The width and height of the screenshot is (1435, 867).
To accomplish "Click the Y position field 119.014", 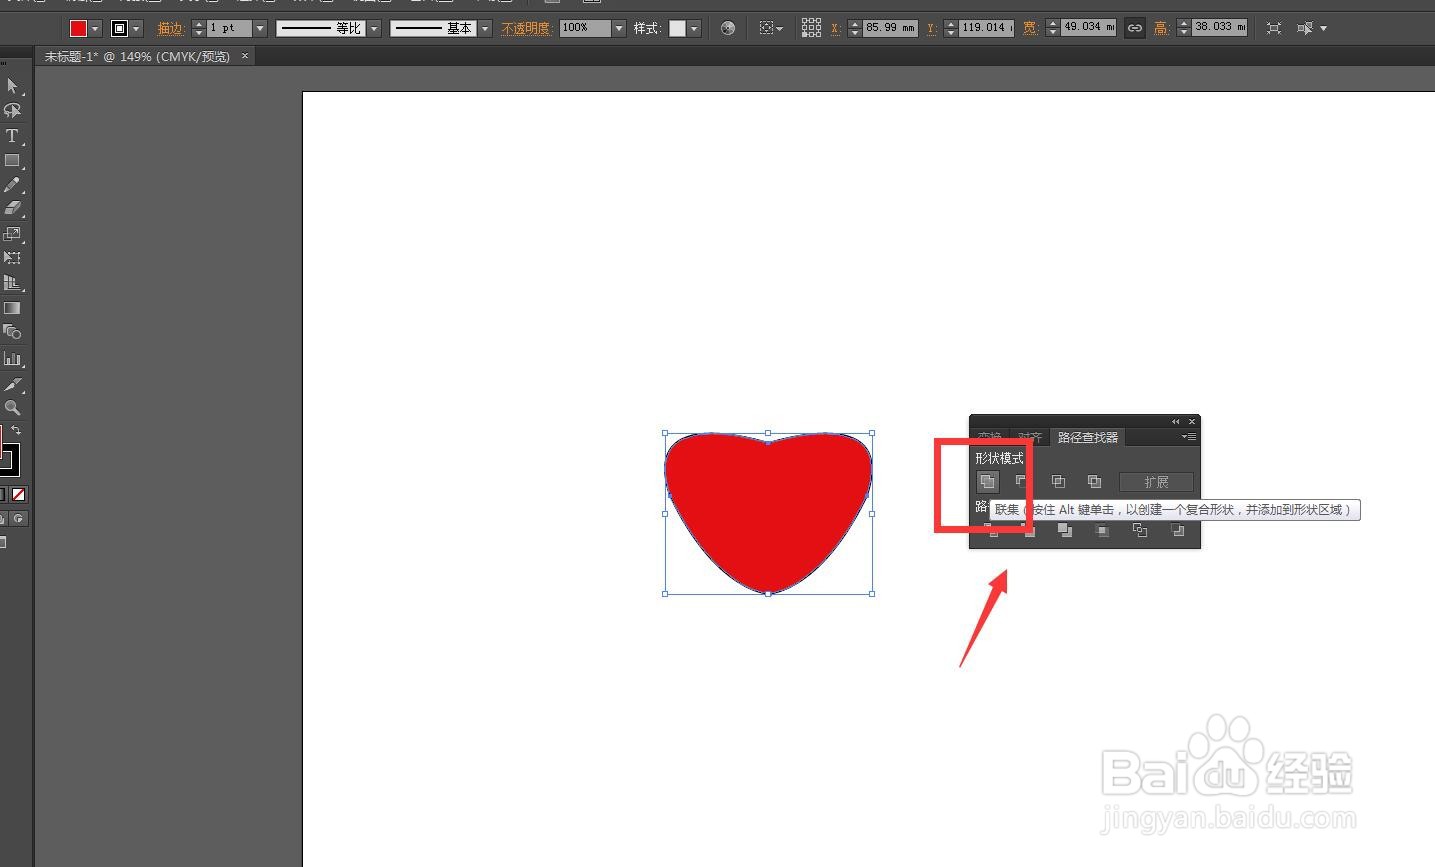I will coord(986,28).
